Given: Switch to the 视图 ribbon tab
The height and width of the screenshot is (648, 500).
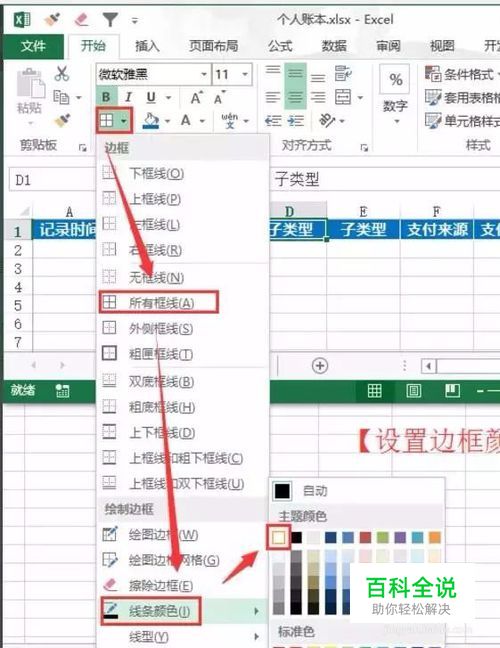Looking at the screenshot, I should point(442,46).
